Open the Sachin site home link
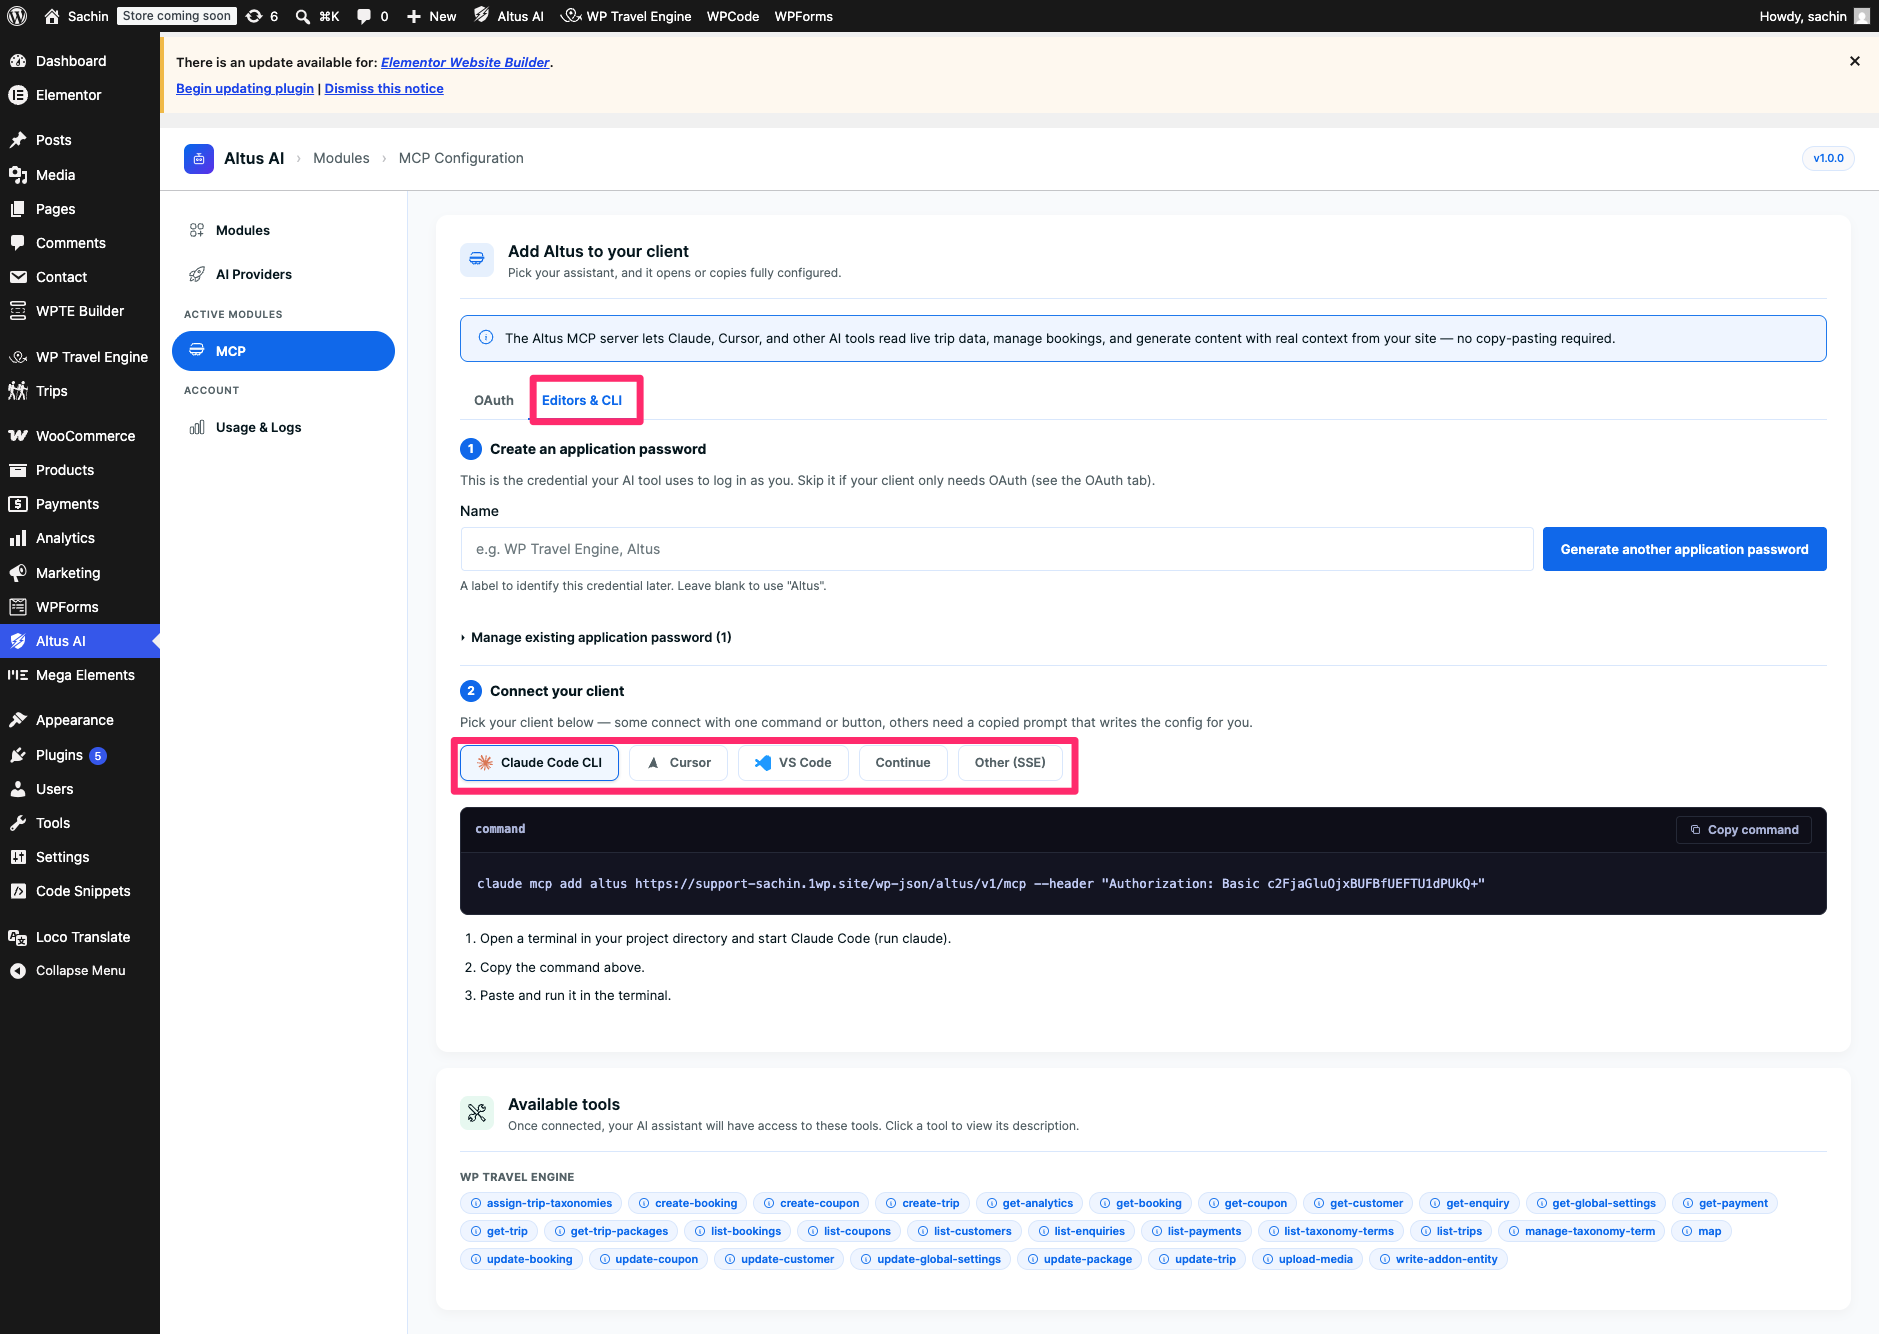 coord(76,16)
